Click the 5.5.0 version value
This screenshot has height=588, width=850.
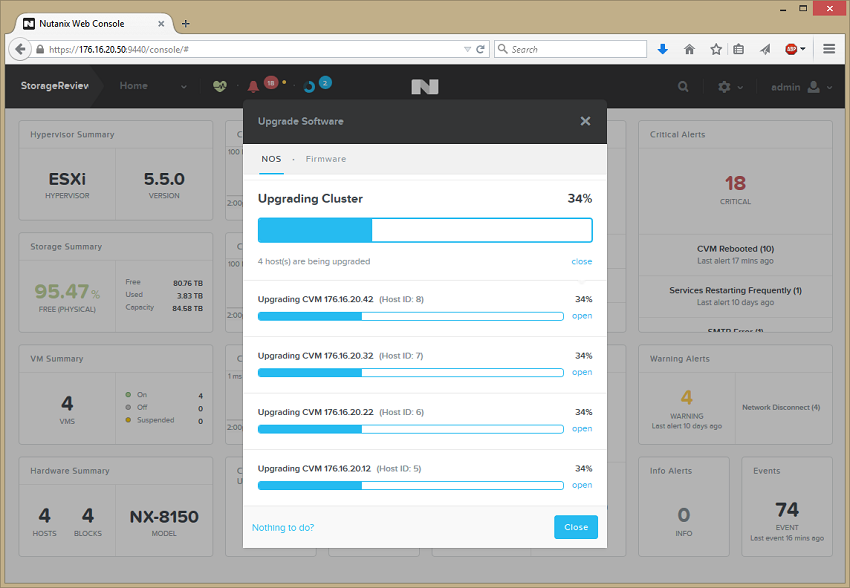pyautogui.click(x=164, y=179)
